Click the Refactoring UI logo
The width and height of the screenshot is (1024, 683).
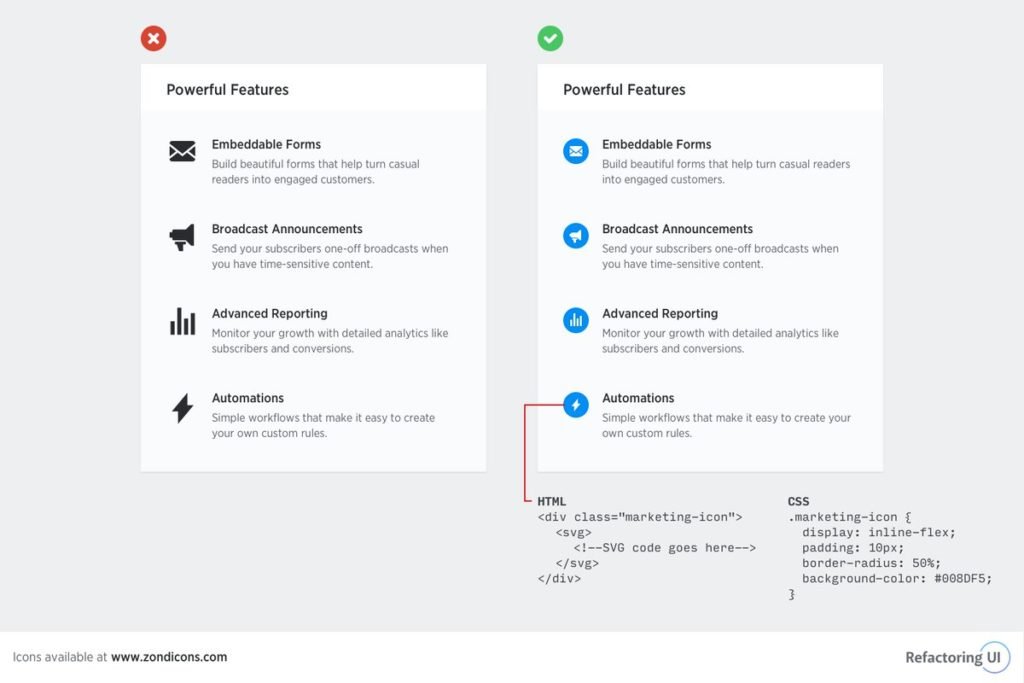(x=957, y=658)
